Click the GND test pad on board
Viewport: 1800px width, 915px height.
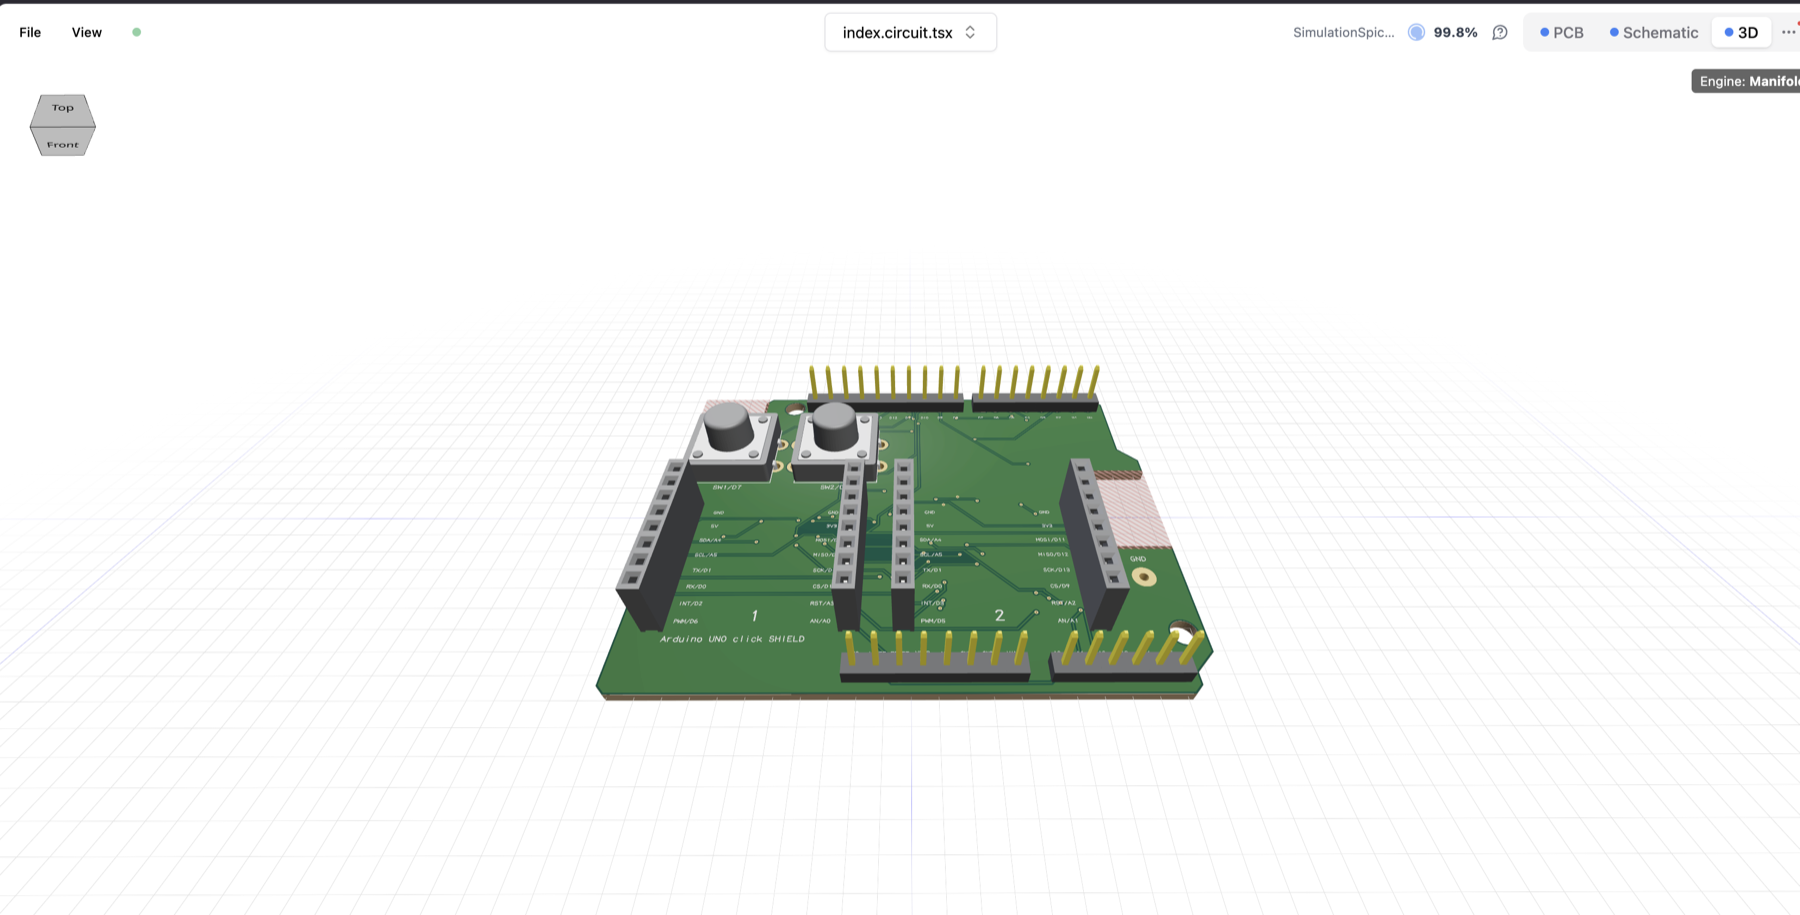pos(1144,577)
